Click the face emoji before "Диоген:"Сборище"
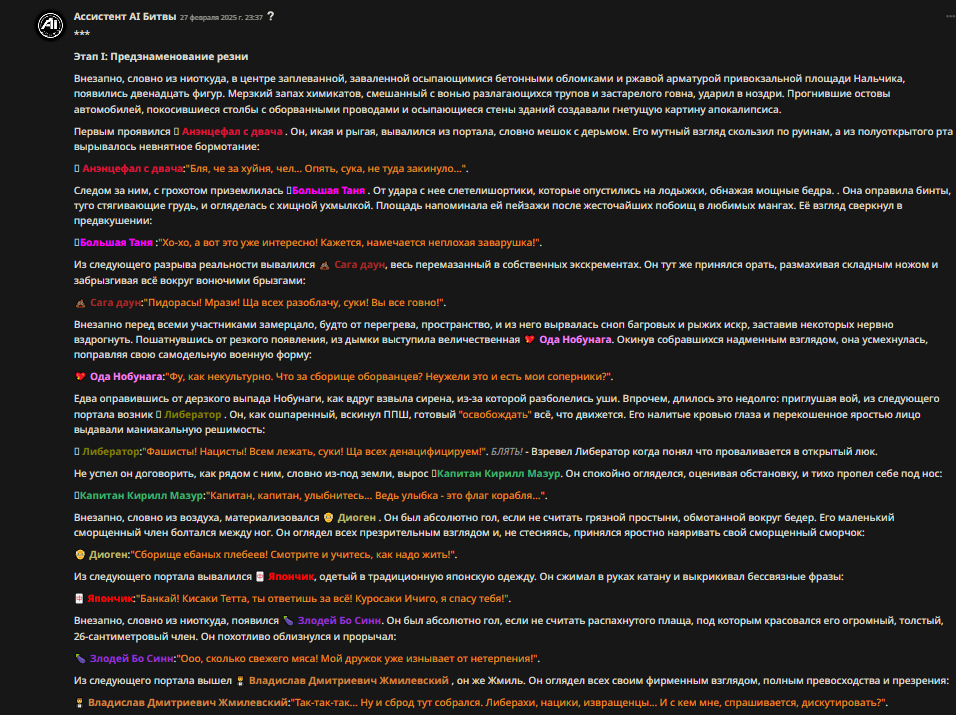Screen dimensions: 956x715 click(x=80, y=555)
